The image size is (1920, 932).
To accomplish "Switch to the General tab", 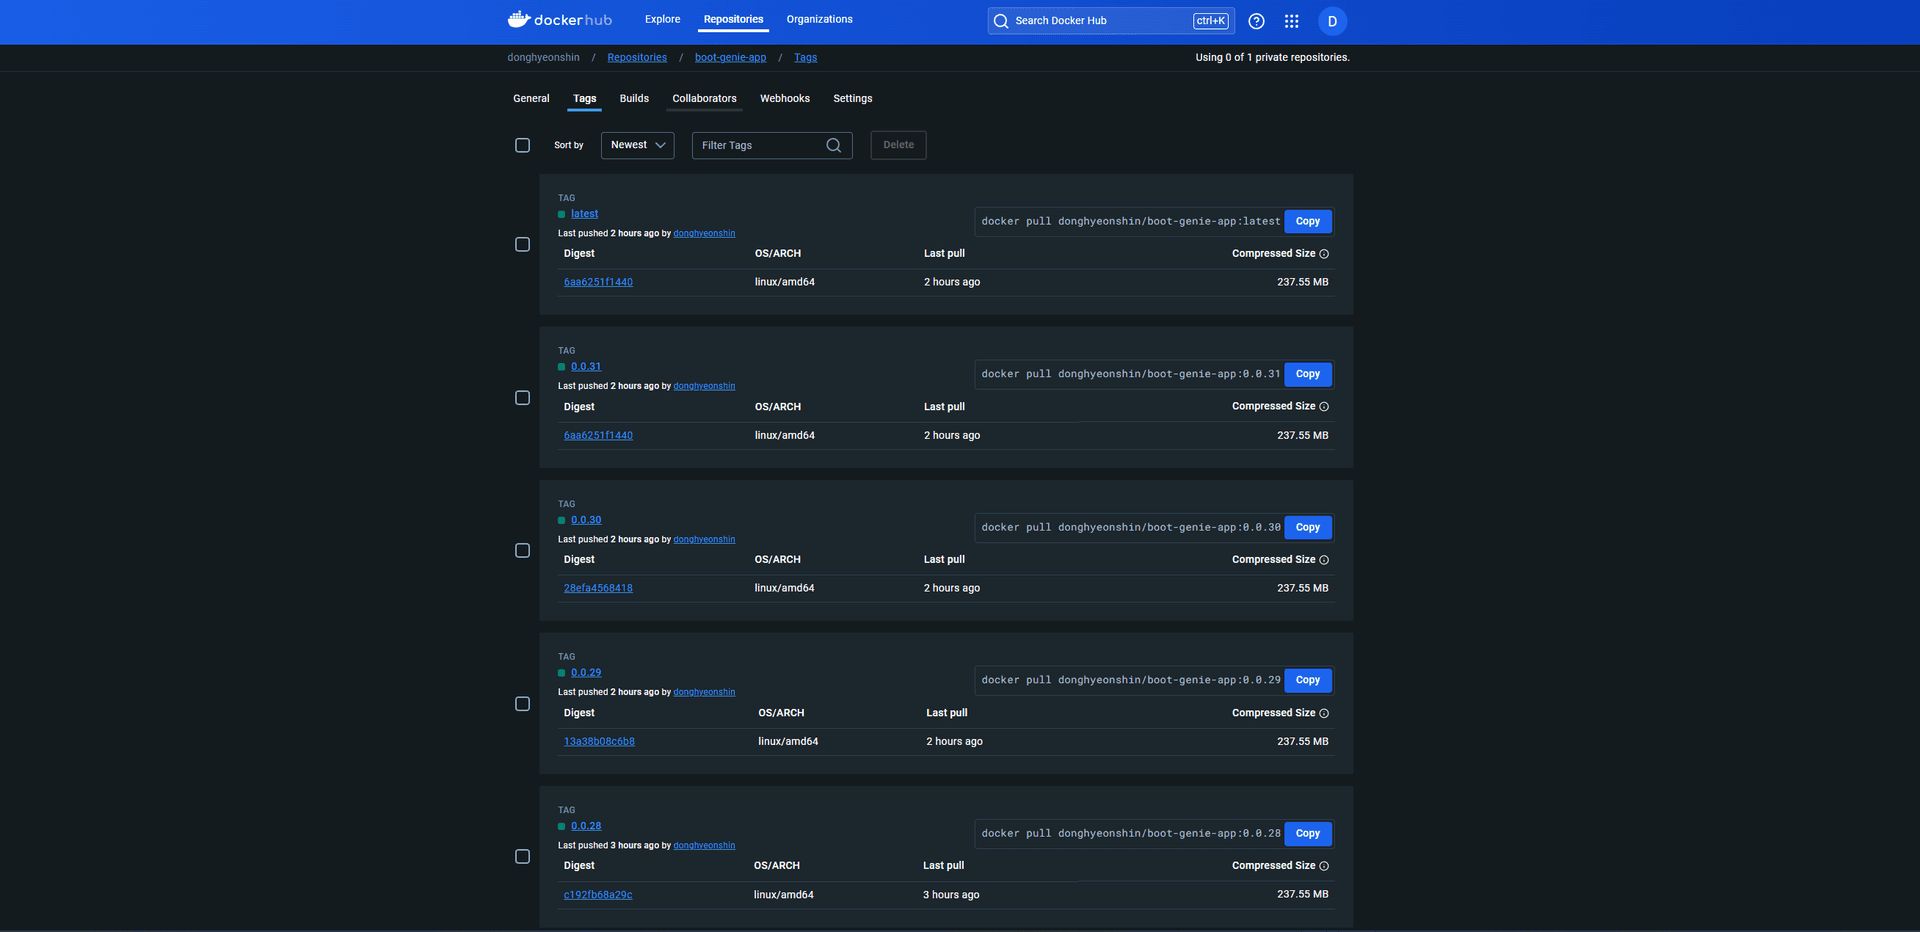I will (531, 98).
